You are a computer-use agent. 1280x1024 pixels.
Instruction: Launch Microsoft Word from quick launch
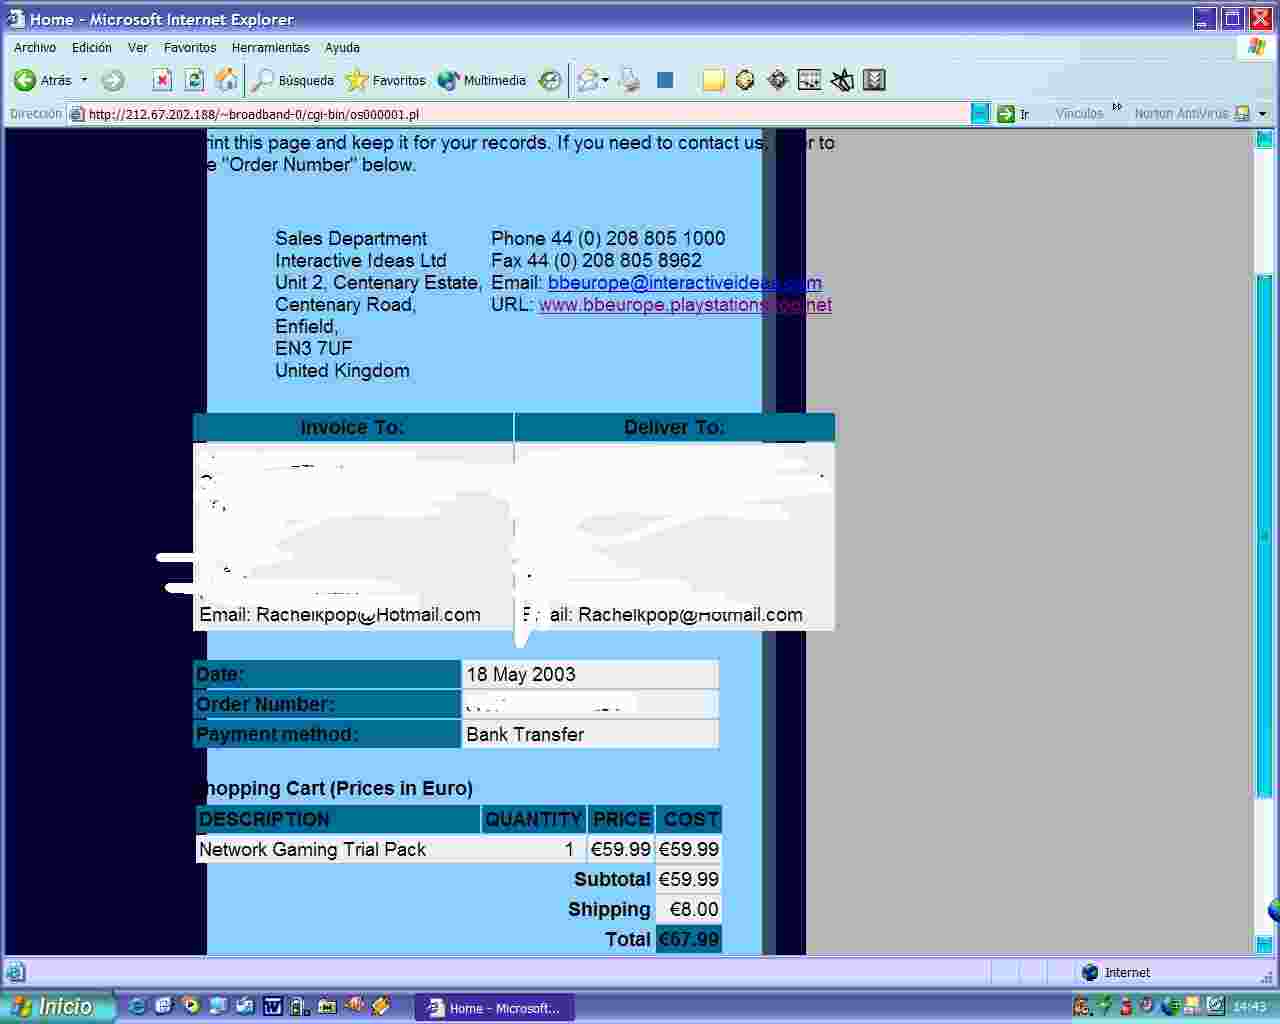pos(271,1006)
